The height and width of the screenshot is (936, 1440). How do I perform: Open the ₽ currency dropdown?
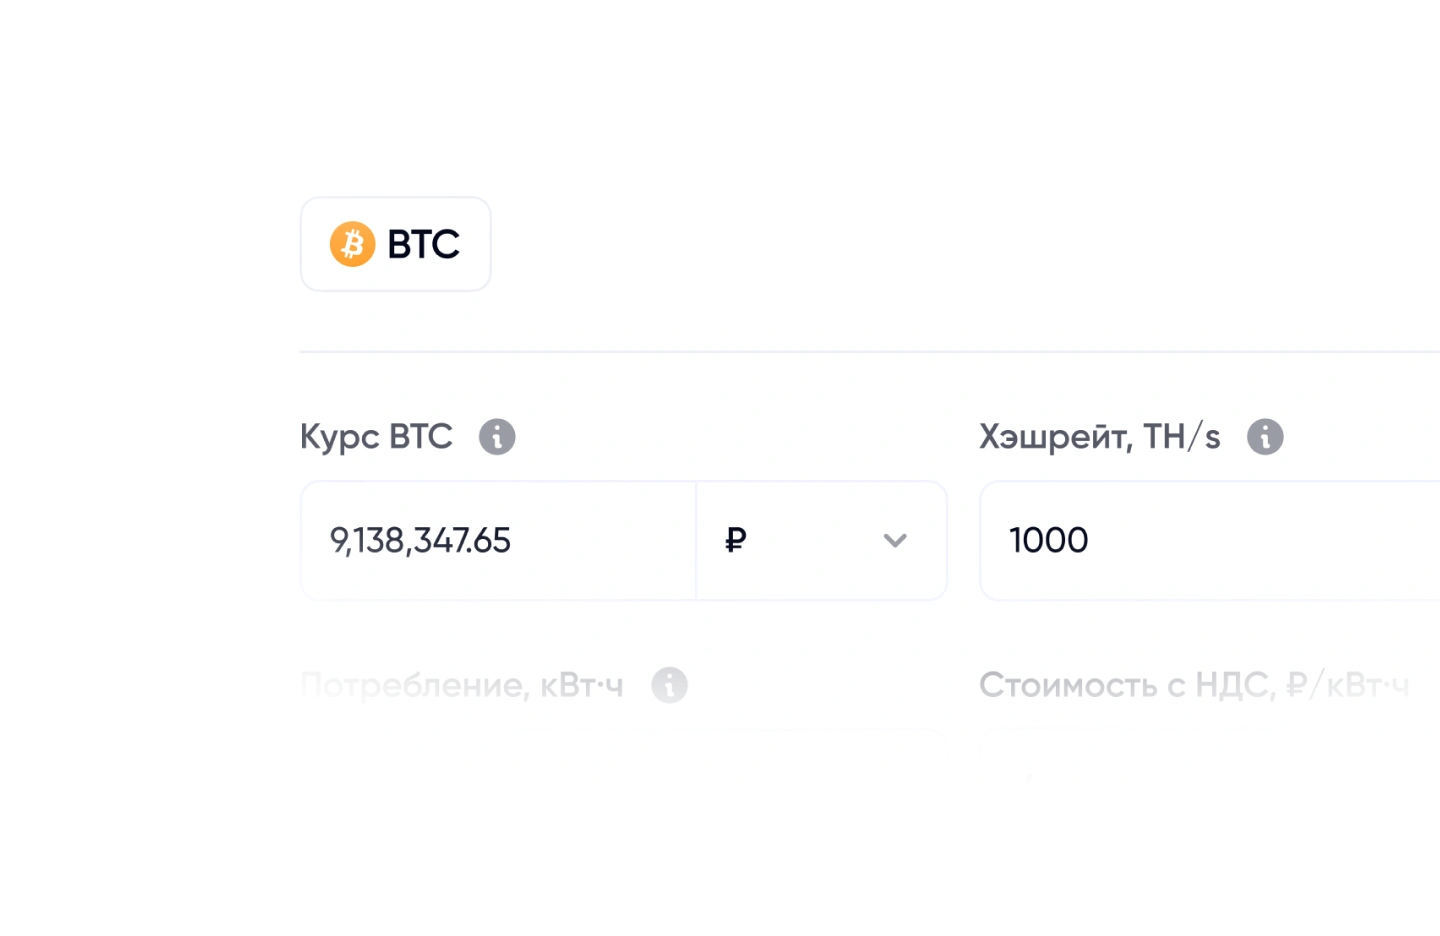pyautogui.click(x=821, y=541)
